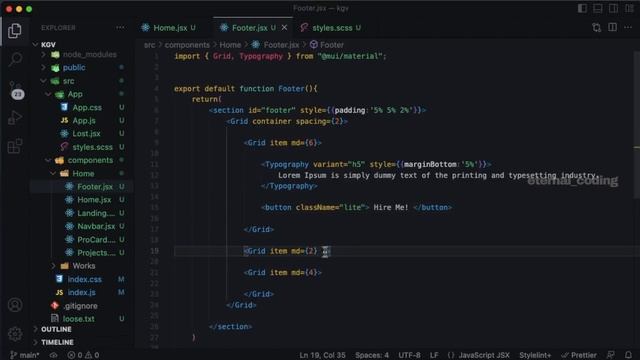
Task: Click Stylelint+ in status bar
Action: pos(535,355)
